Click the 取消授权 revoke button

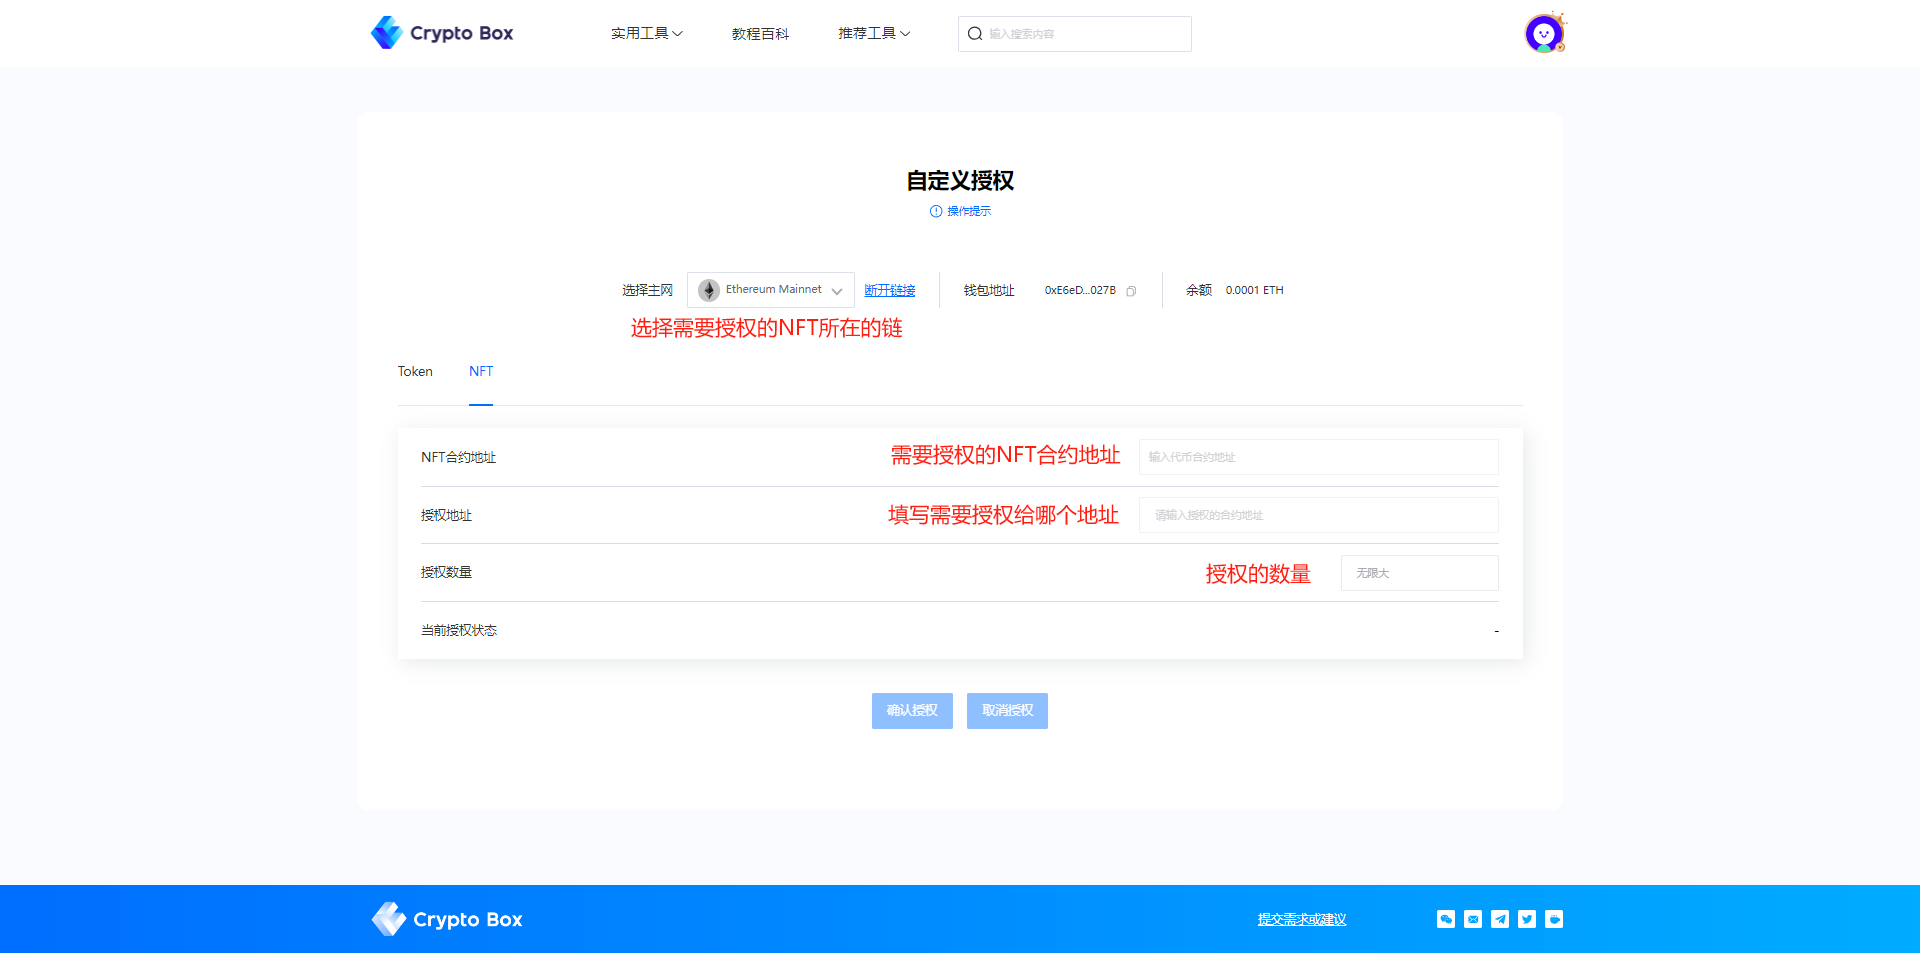click(1007, 711)
